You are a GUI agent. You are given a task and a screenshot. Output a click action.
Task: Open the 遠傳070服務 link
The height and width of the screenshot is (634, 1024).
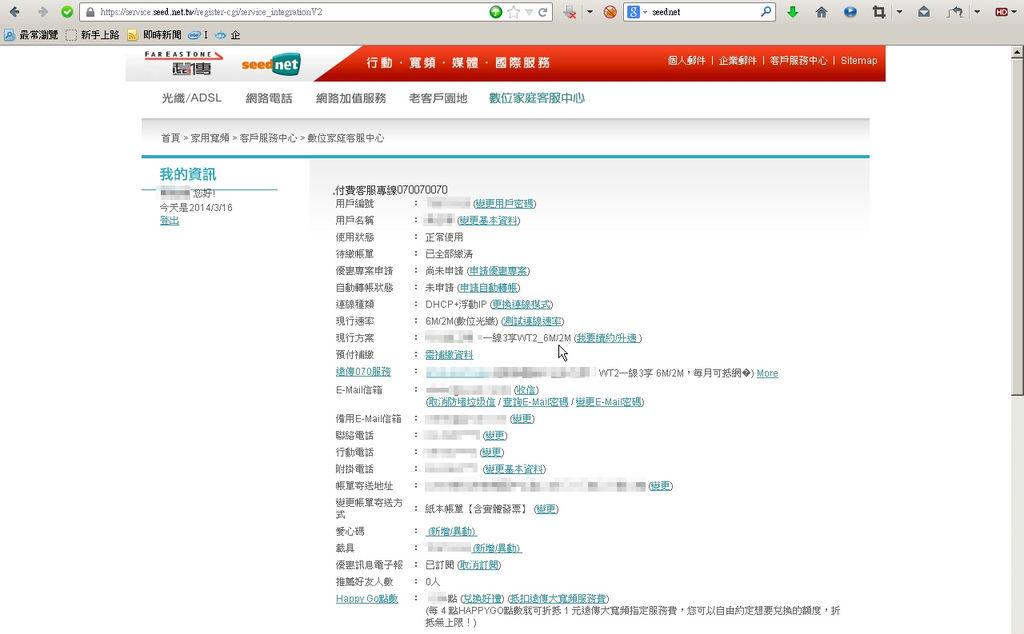[x=363, y=372]
